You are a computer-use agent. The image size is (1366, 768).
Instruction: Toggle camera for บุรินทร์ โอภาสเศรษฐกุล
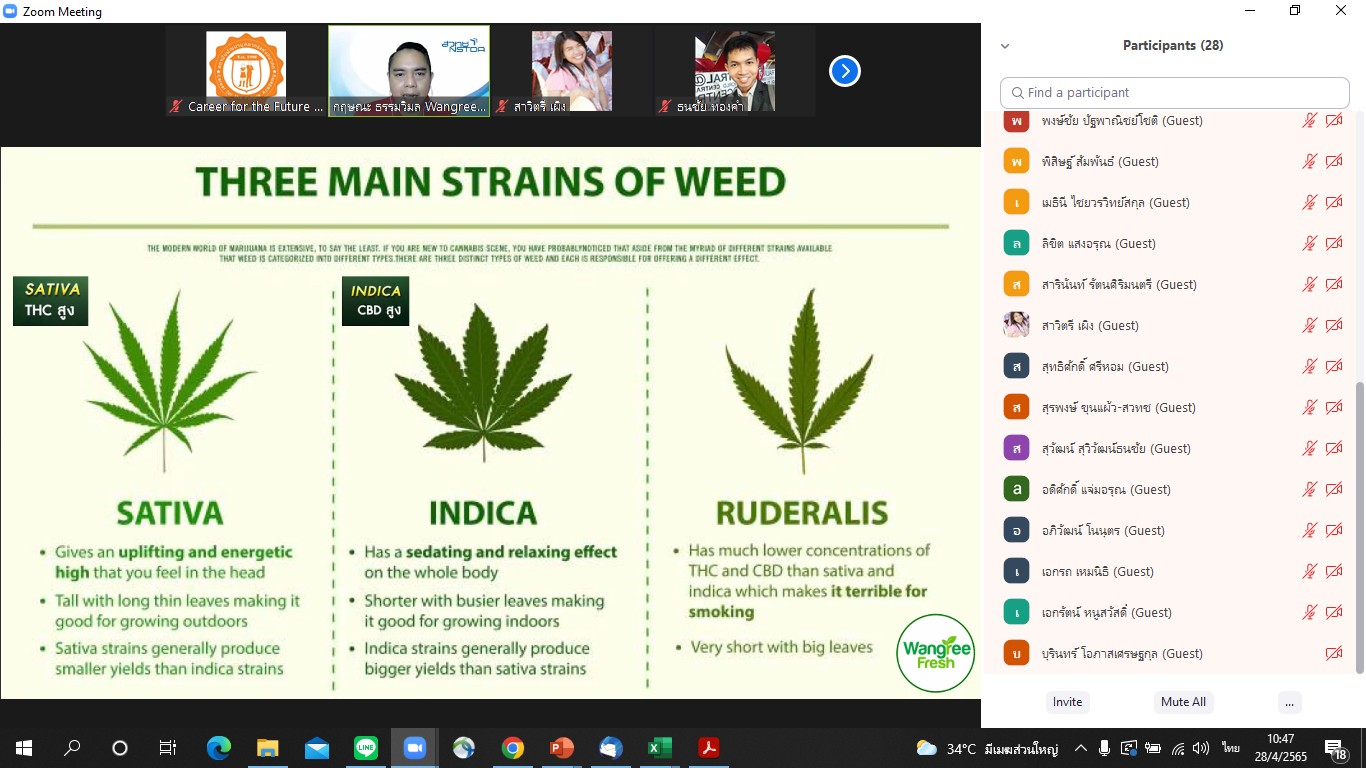click(x=1334, y=653)
